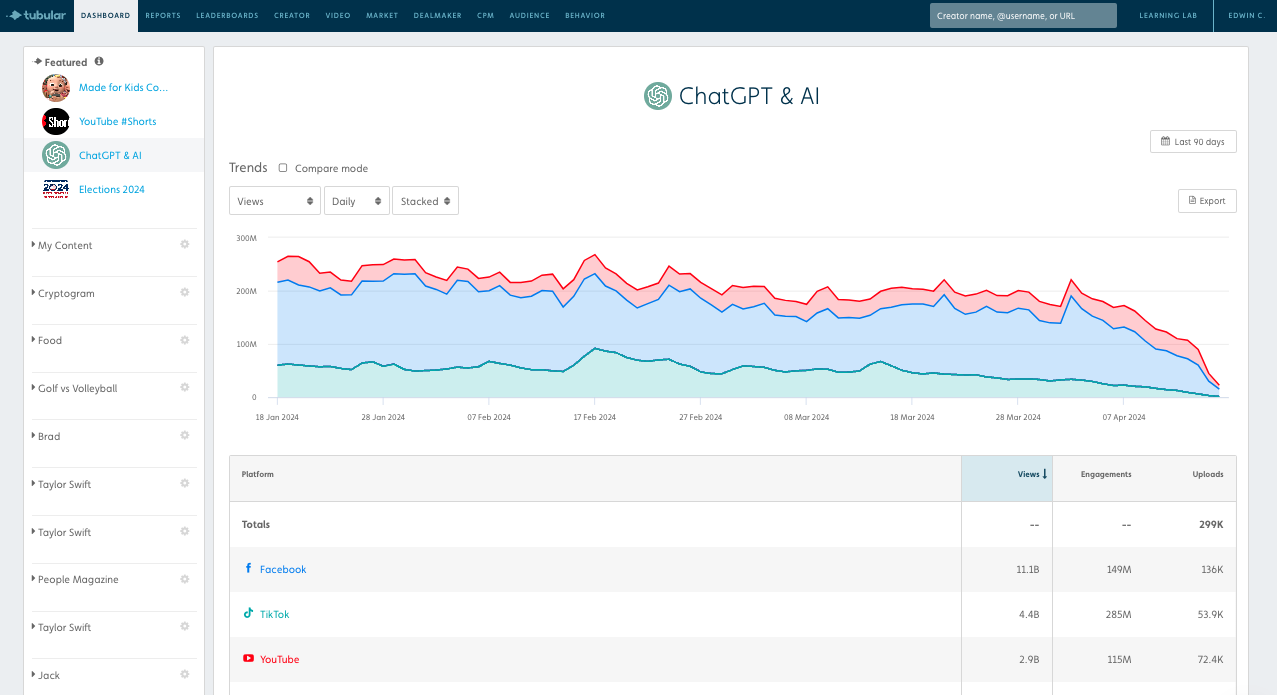Click the TikTok platform icon

point(248,613)
